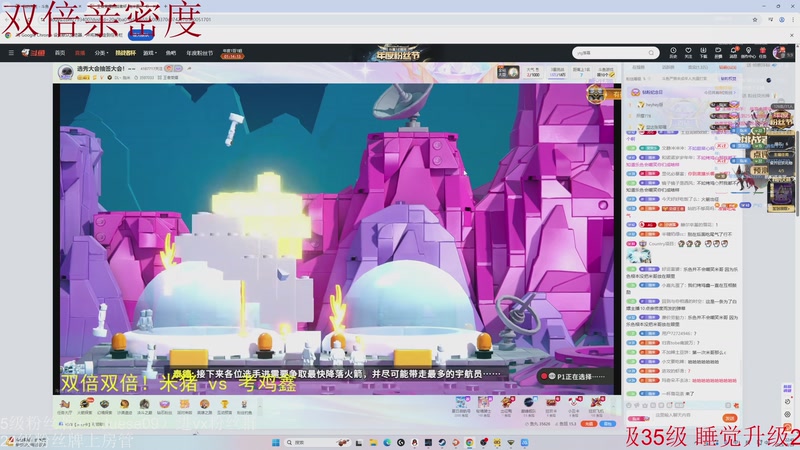Image resolution: width=800 pixels, height=450 pixels.
Task: Open the pink fan badge selector by chat input
Action: [638, 418]
